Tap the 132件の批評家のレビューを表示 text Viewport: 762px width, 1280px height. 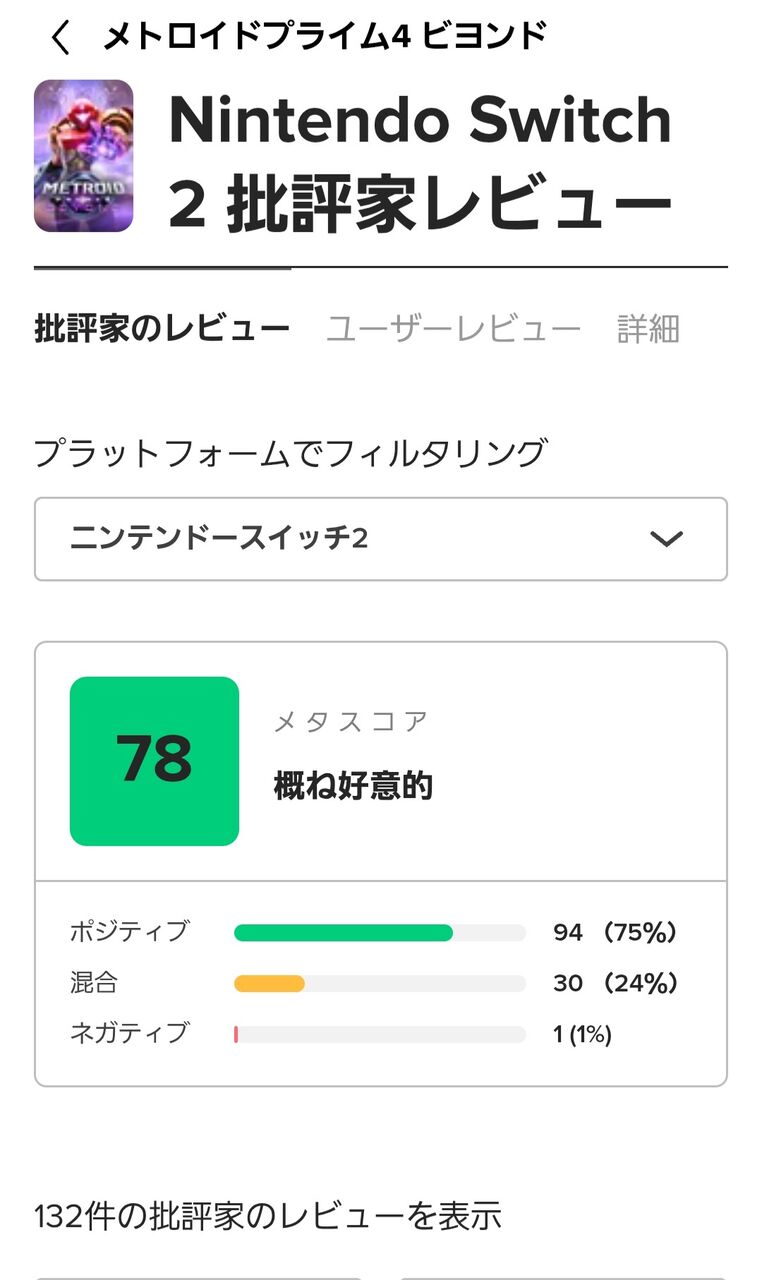click(267, 1216)
